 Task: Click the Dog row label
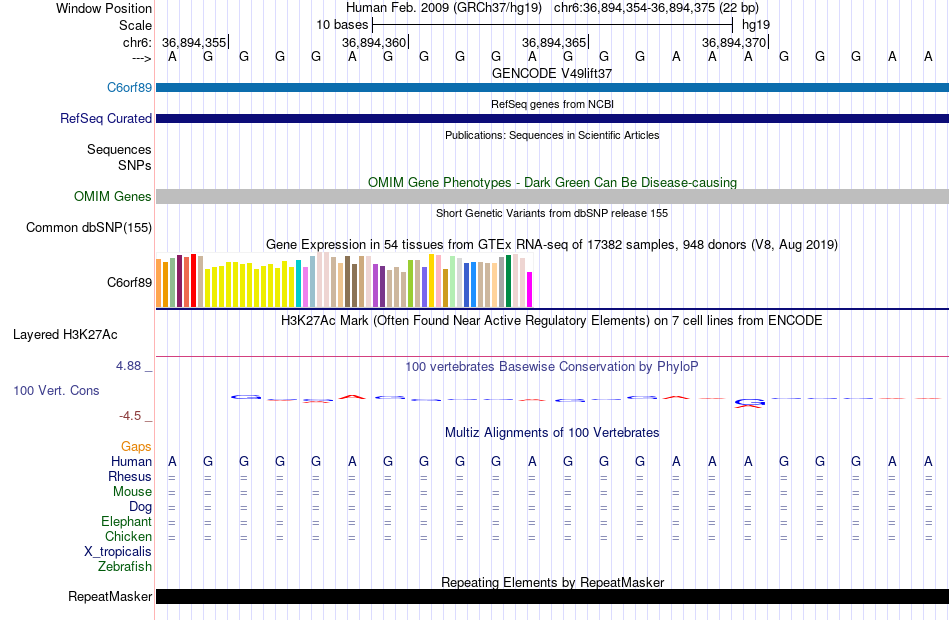140,507
